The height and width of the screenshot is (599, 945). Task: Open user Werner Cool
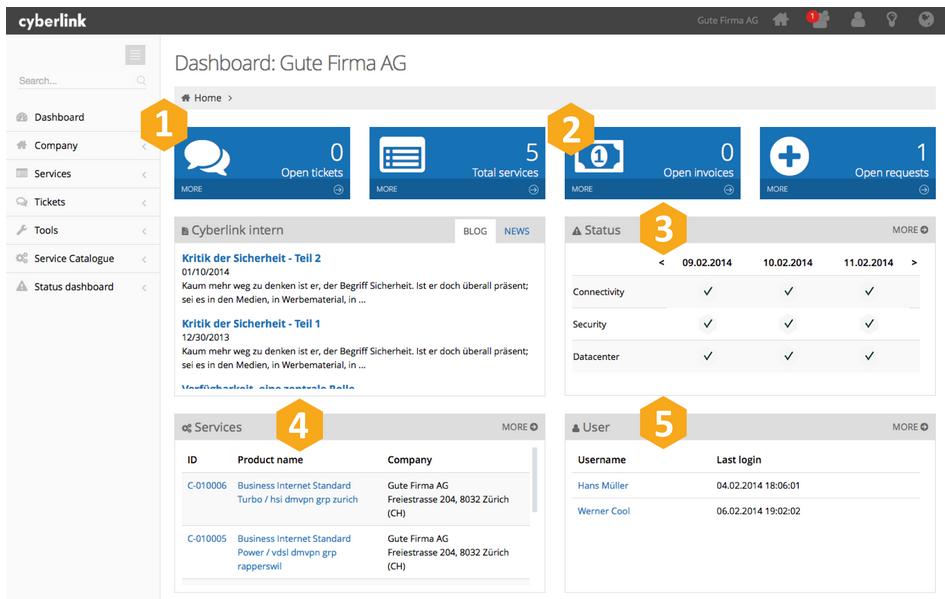604,510
